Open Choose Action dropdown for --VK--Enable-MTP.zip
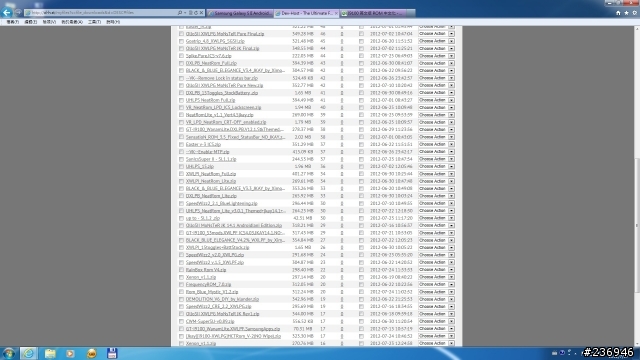The height and width of the screenshot is (360, 640). point(436,152)
